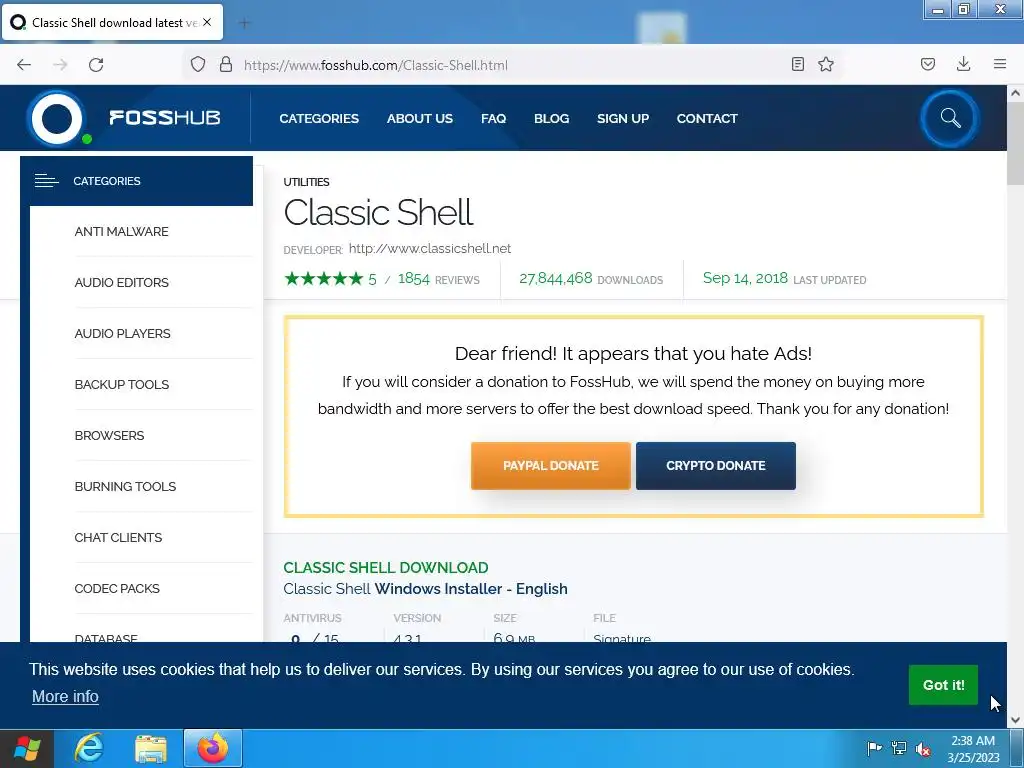1024x768 pixels.
Task: Open CONTACT in the top navigation
Action: 707,118
